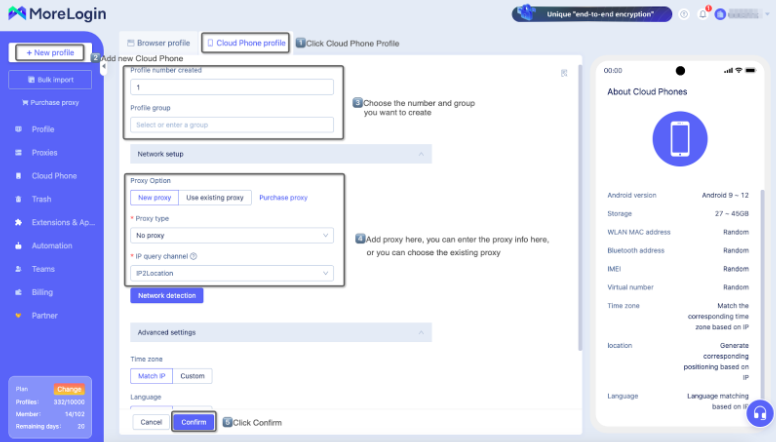
Task: Click the Trash sidebar icon
Action: pyautogui.click(x=18, y=199)
